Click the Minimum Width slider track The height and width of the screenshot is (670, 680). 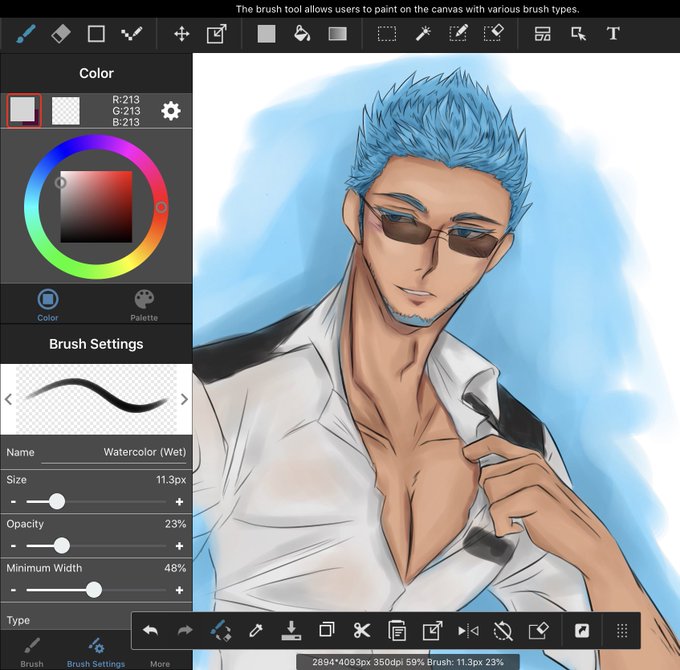point(96,590)
